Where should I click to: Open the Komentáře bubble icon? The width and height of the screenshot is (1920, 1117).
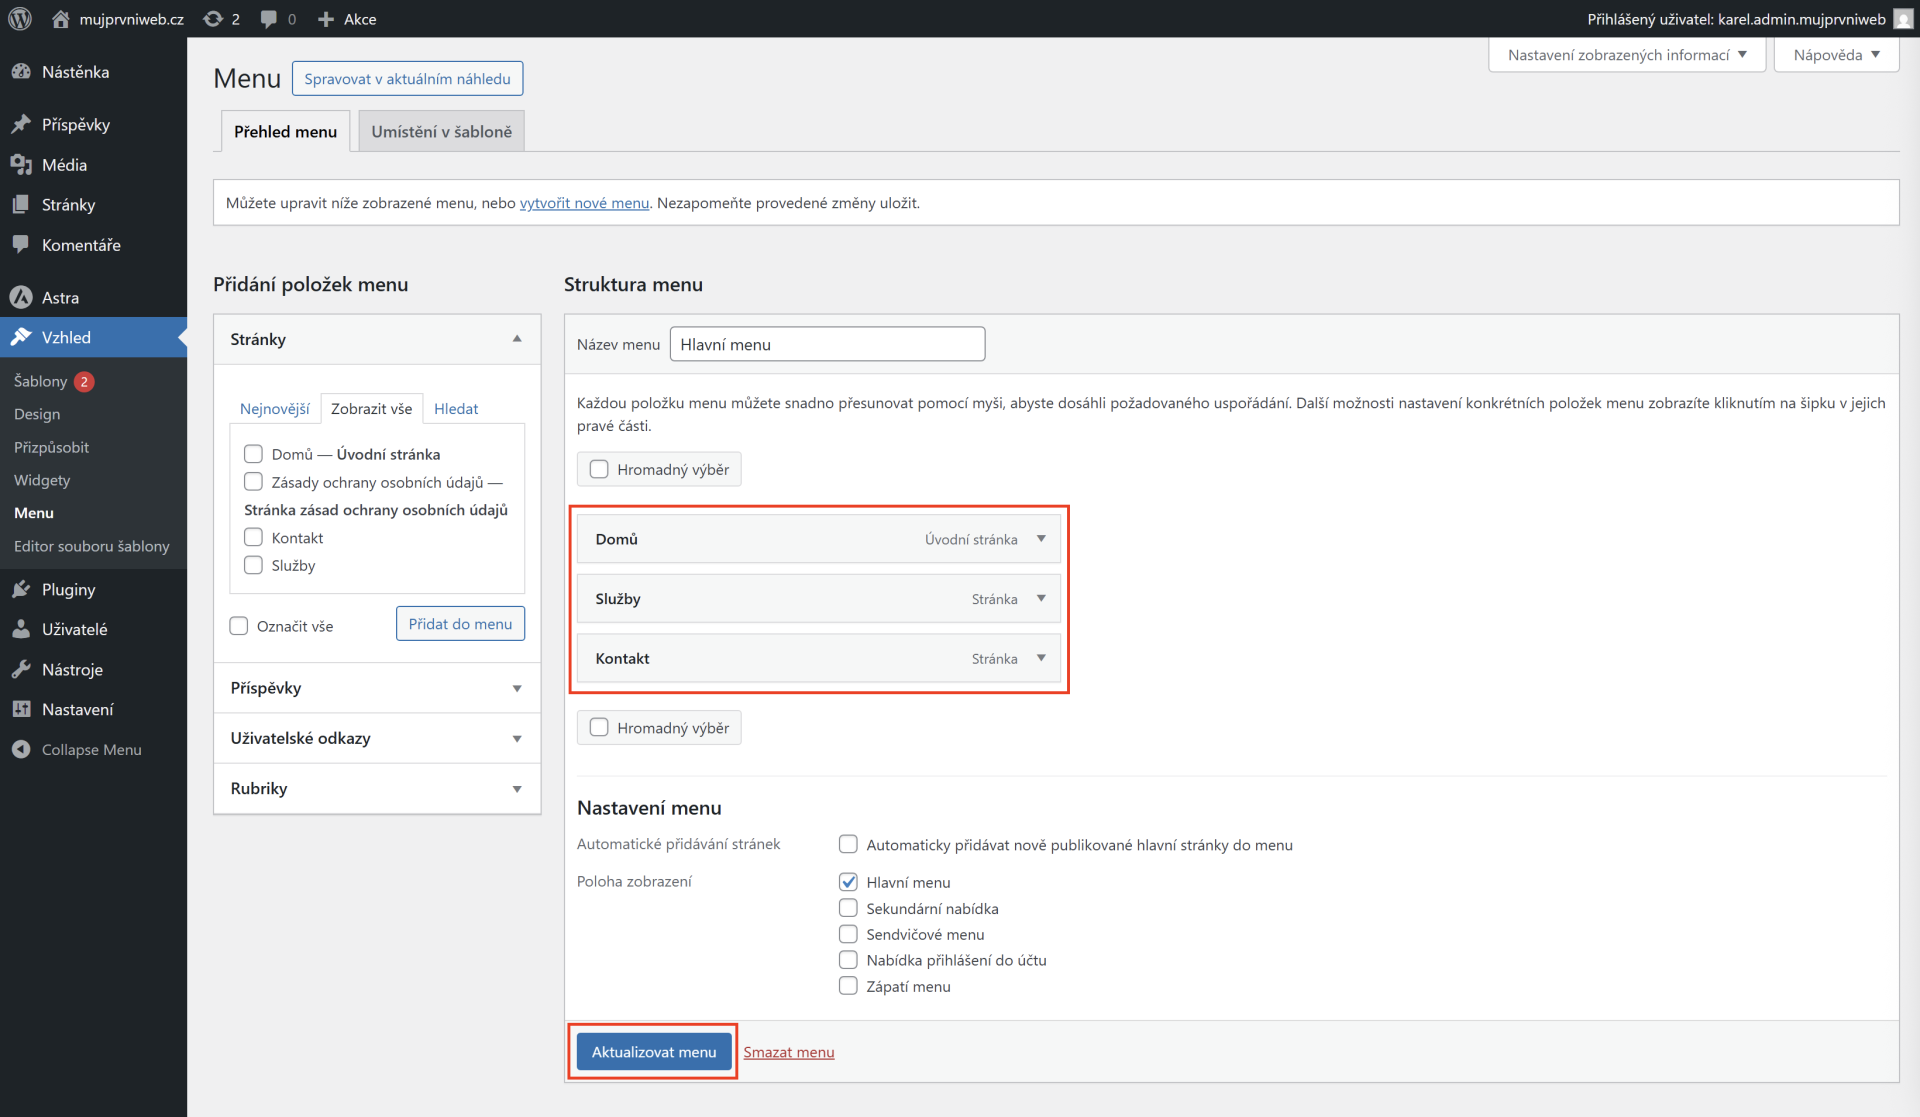point(22,244)
